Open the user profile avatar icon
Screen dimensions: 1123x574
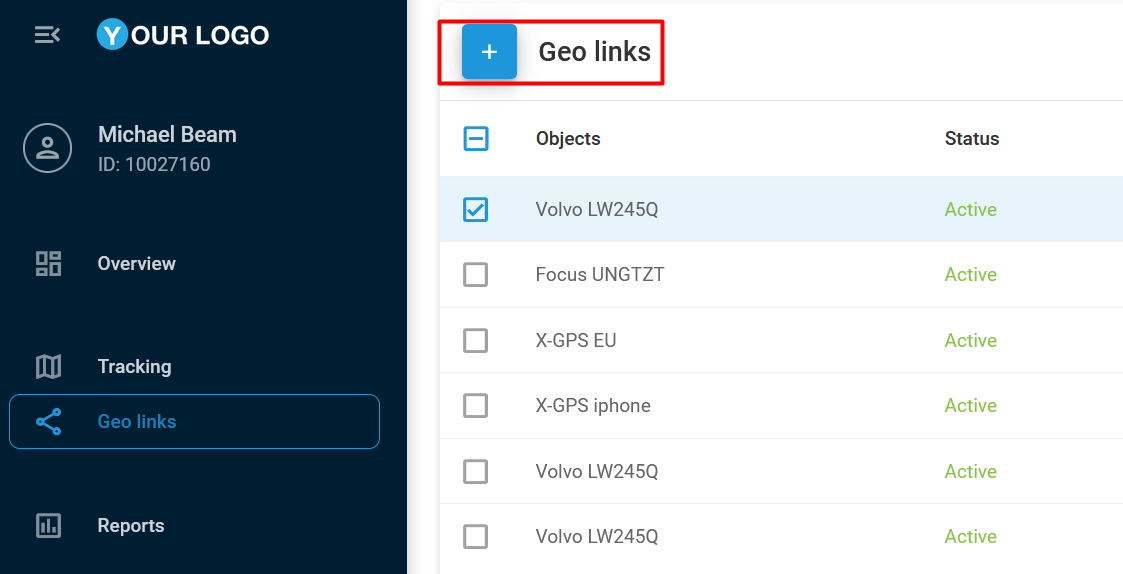click(47, 148)
